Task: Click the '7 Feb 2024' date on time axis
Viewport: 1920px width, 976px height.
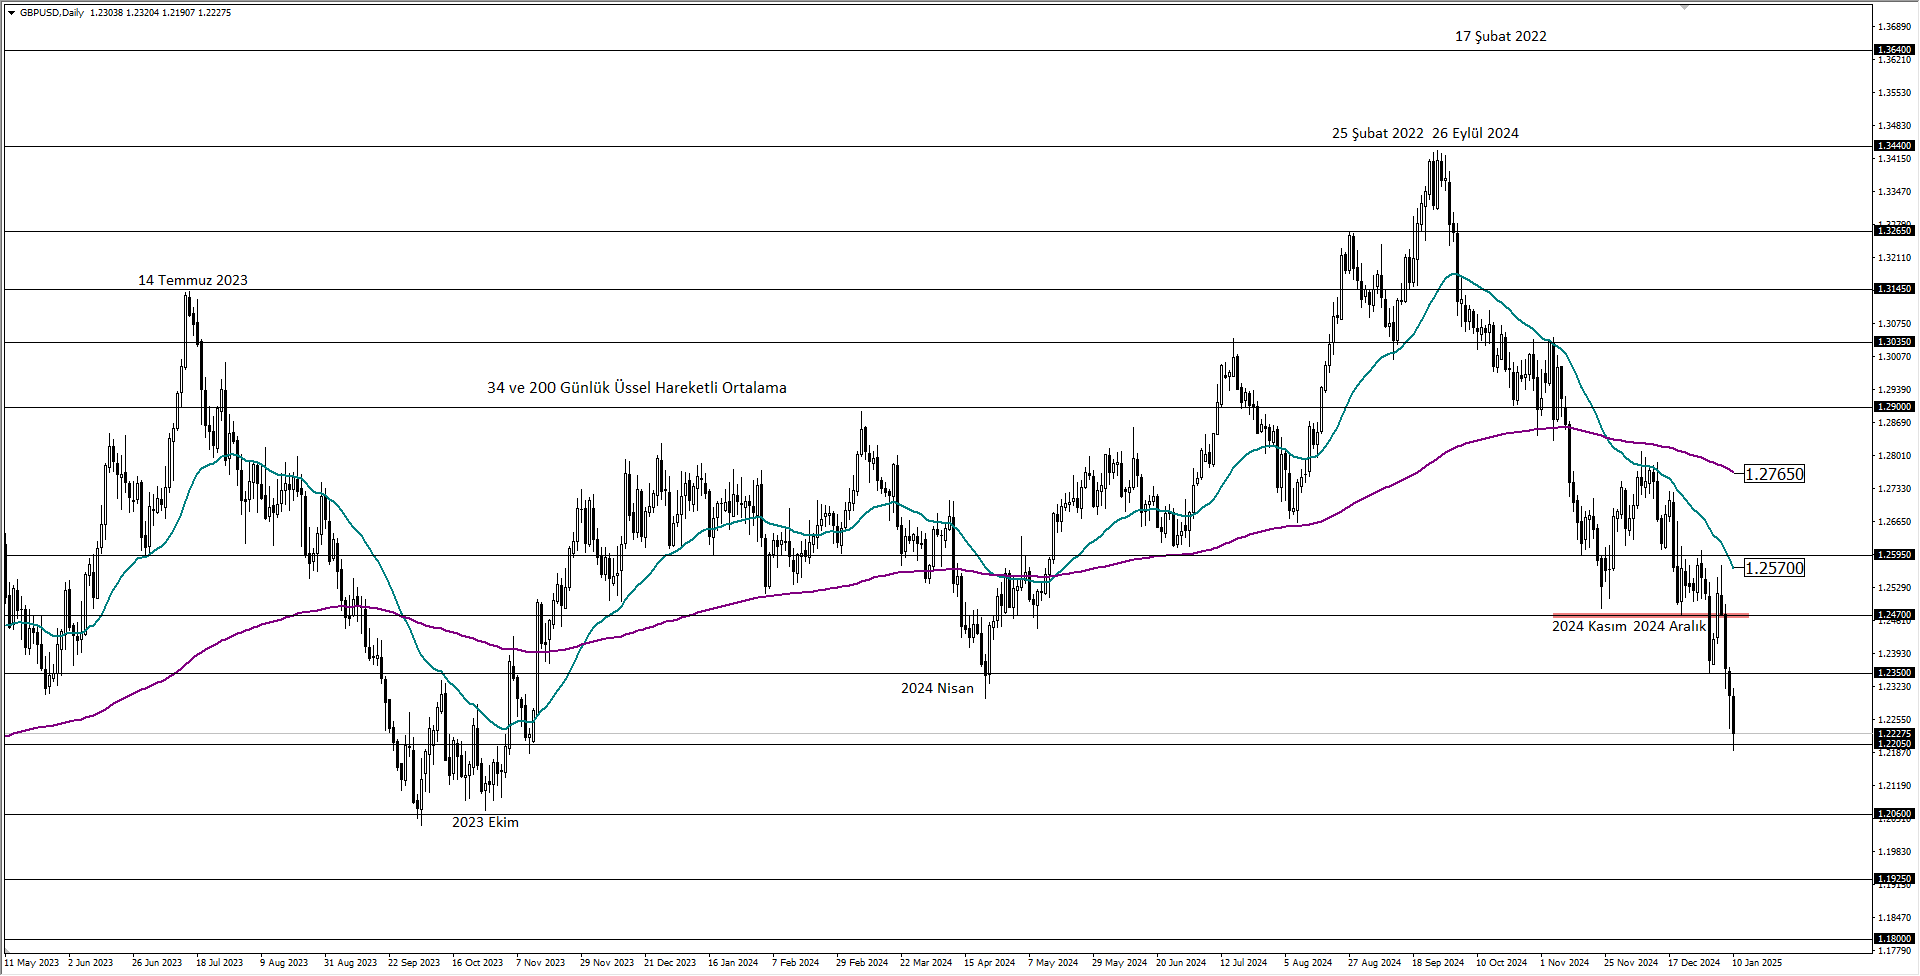Action: [796, 963]
